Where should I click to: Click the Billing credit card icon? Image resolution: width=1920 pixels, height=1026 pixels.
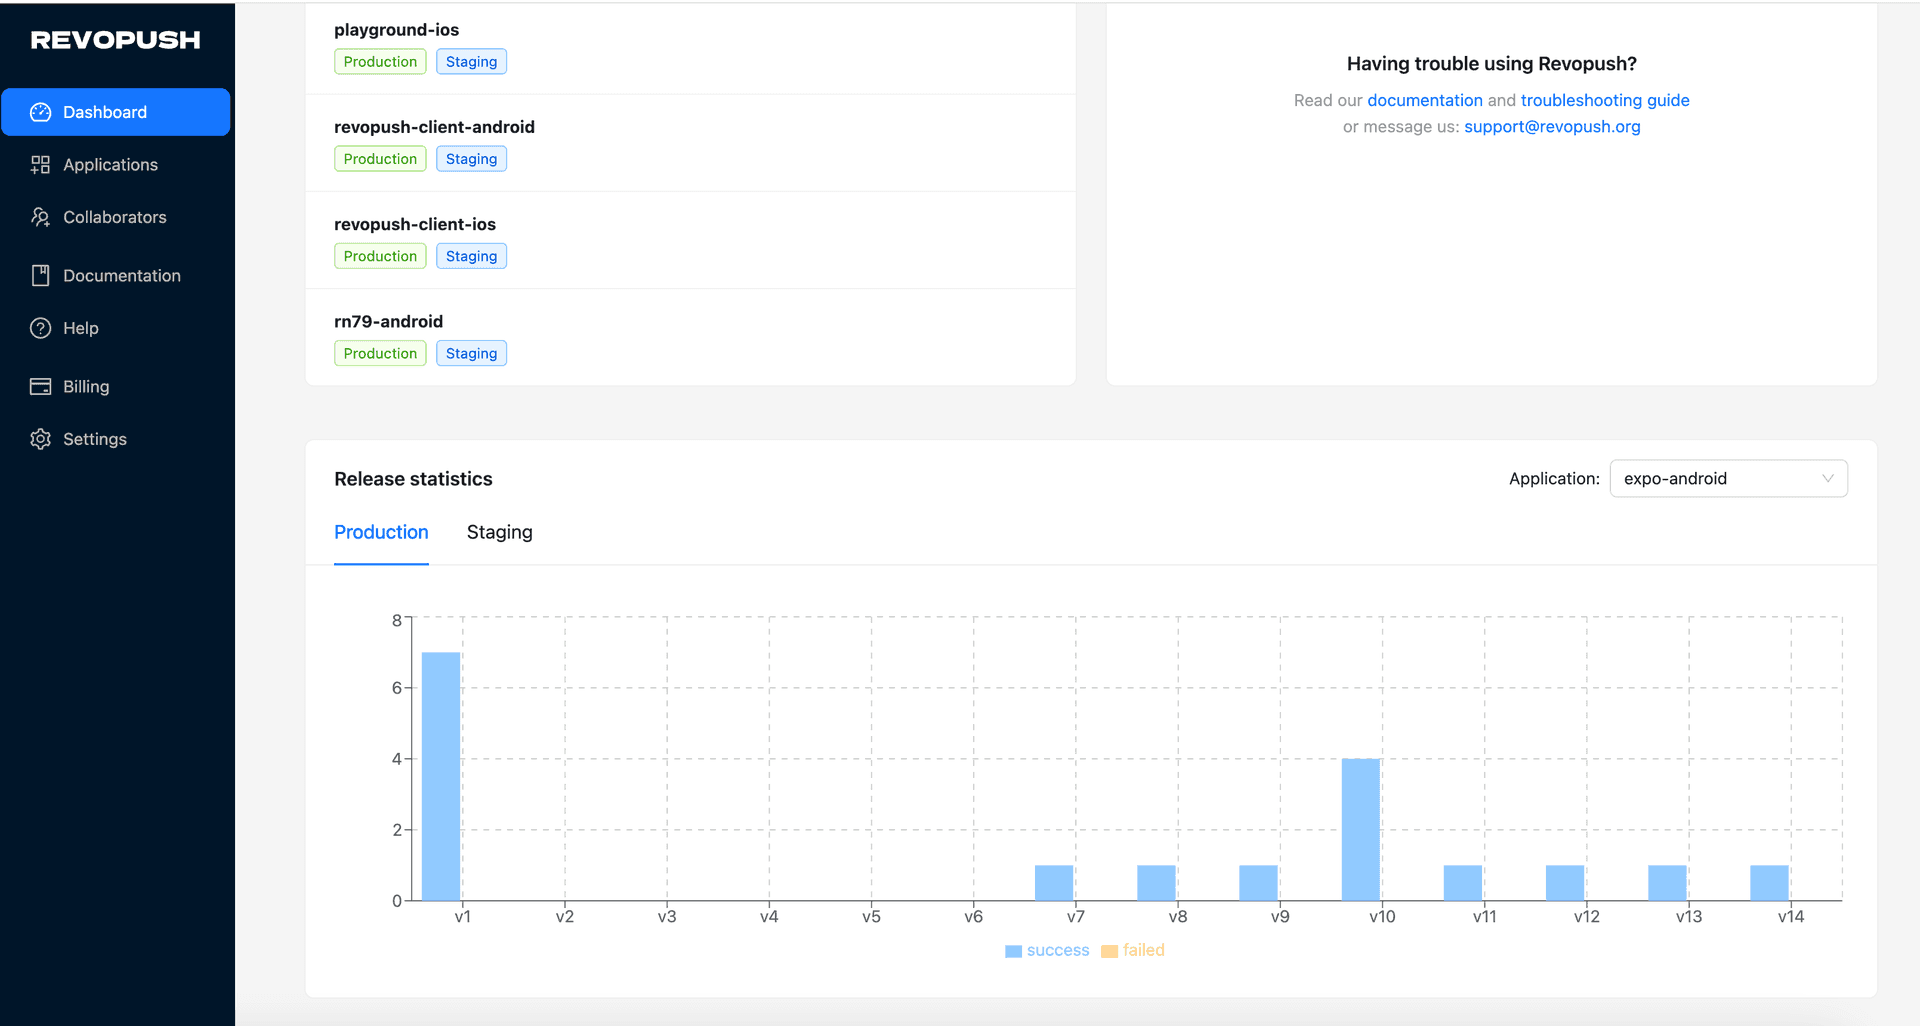point(40,387)
